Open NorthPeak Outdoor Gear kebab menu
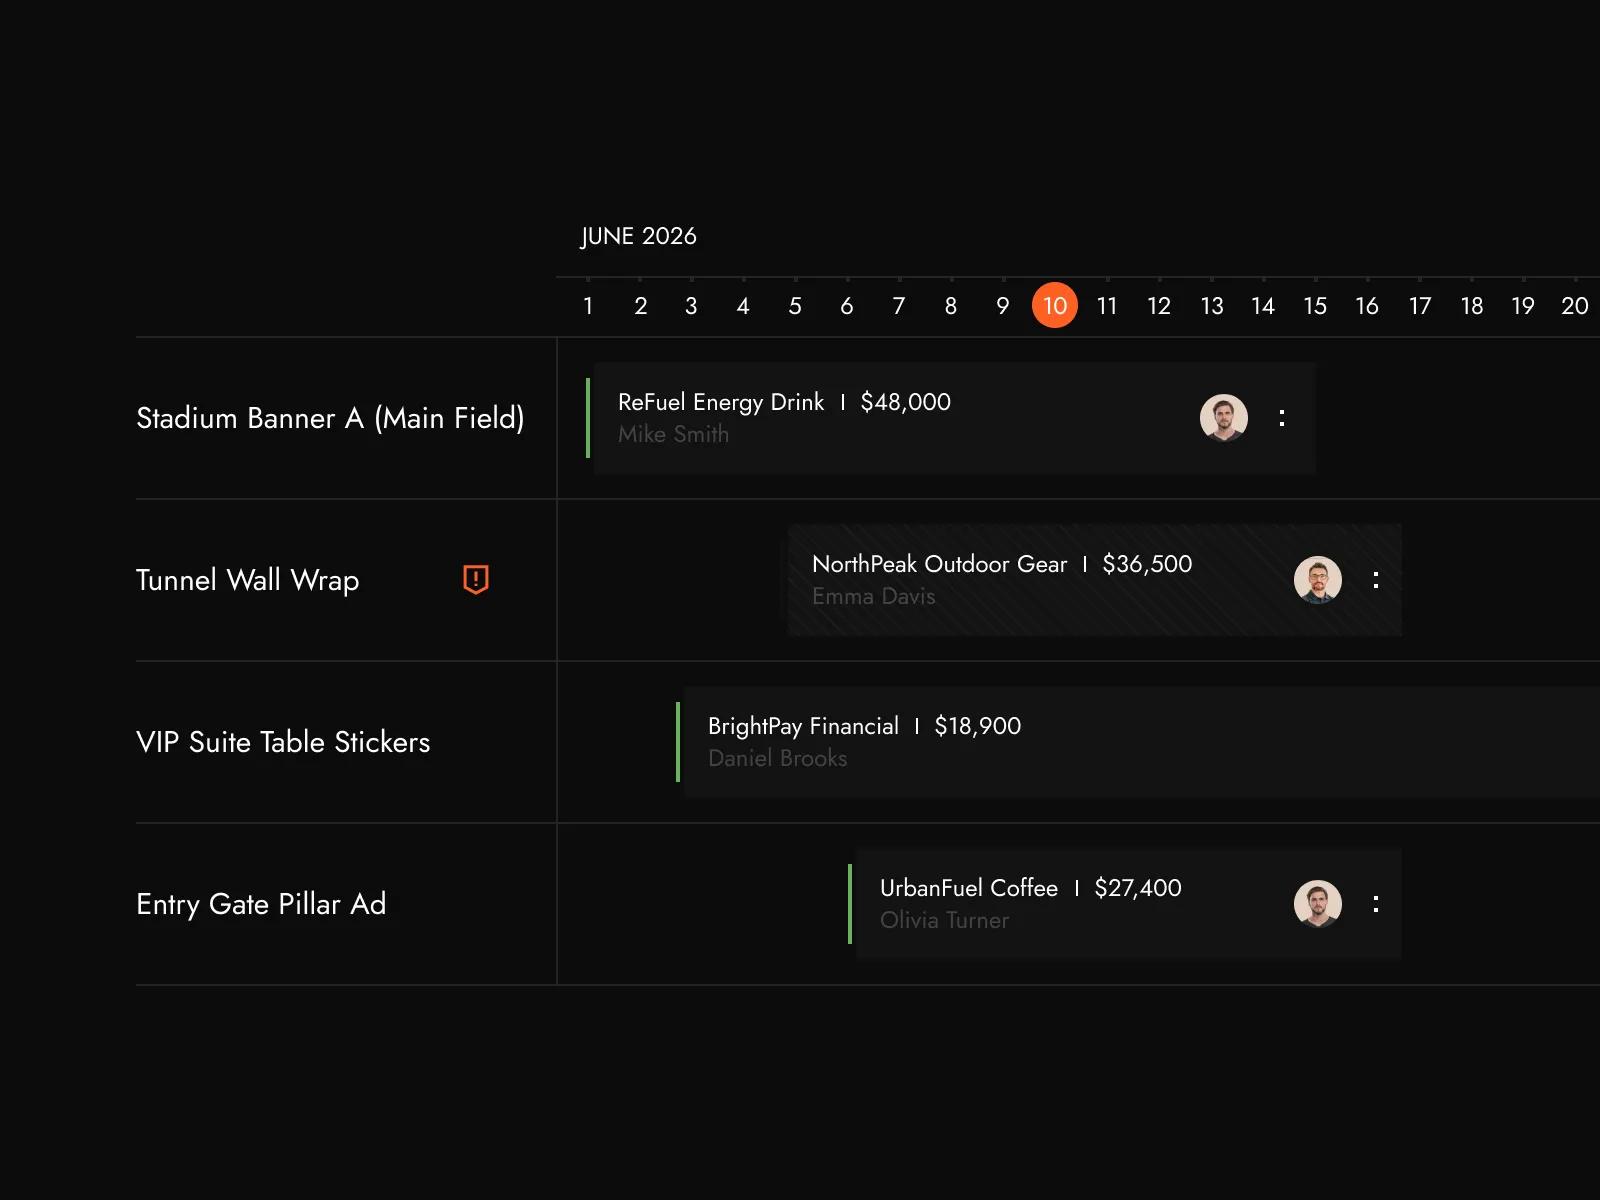This screenshot has height=1200, width=1600. (x=1376, y=580)
